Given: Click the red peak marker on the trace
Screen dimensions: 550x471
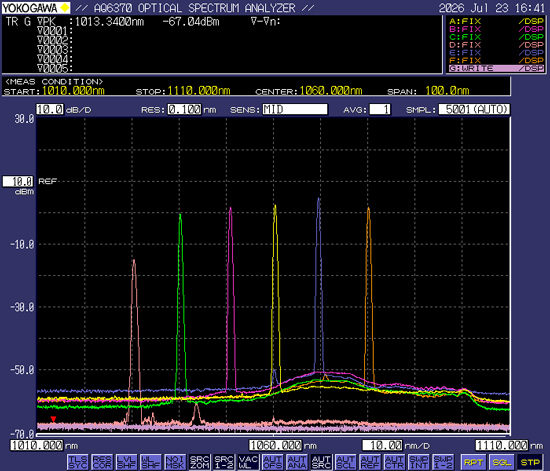Looking at the screenshot, I should [53, 419].
